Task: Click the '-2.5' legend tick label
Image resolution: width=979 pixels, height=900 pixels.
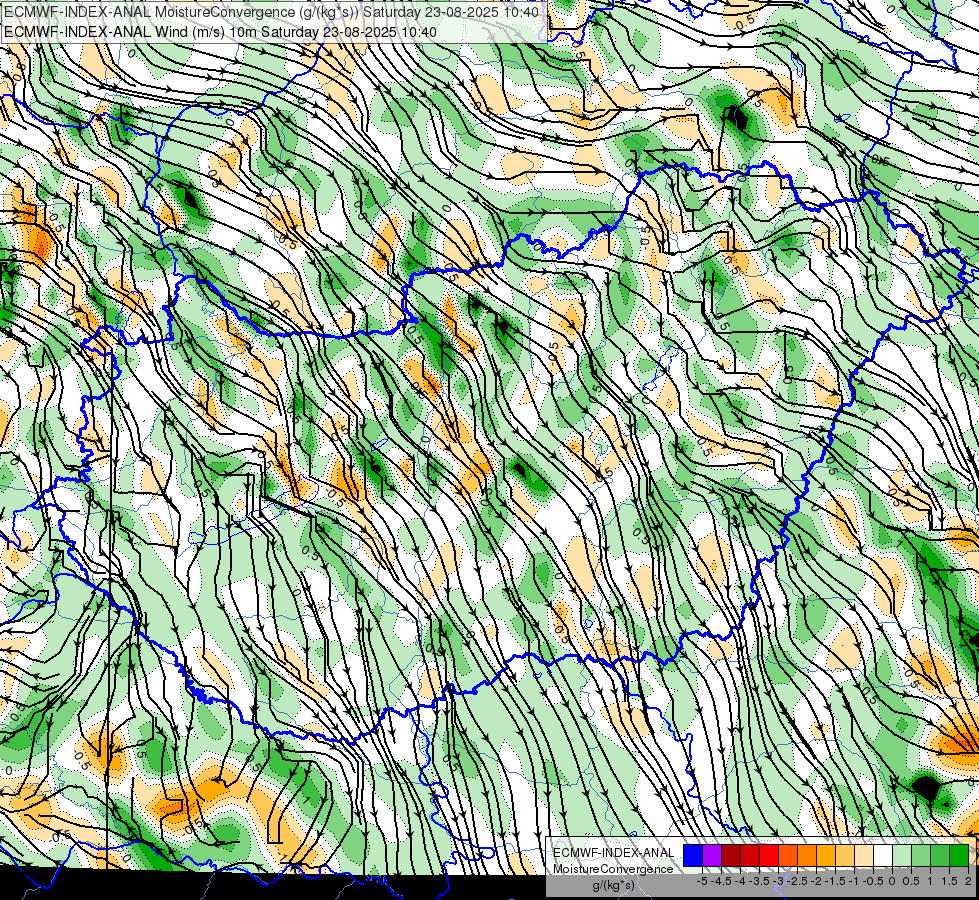Action: click(797, 881)
